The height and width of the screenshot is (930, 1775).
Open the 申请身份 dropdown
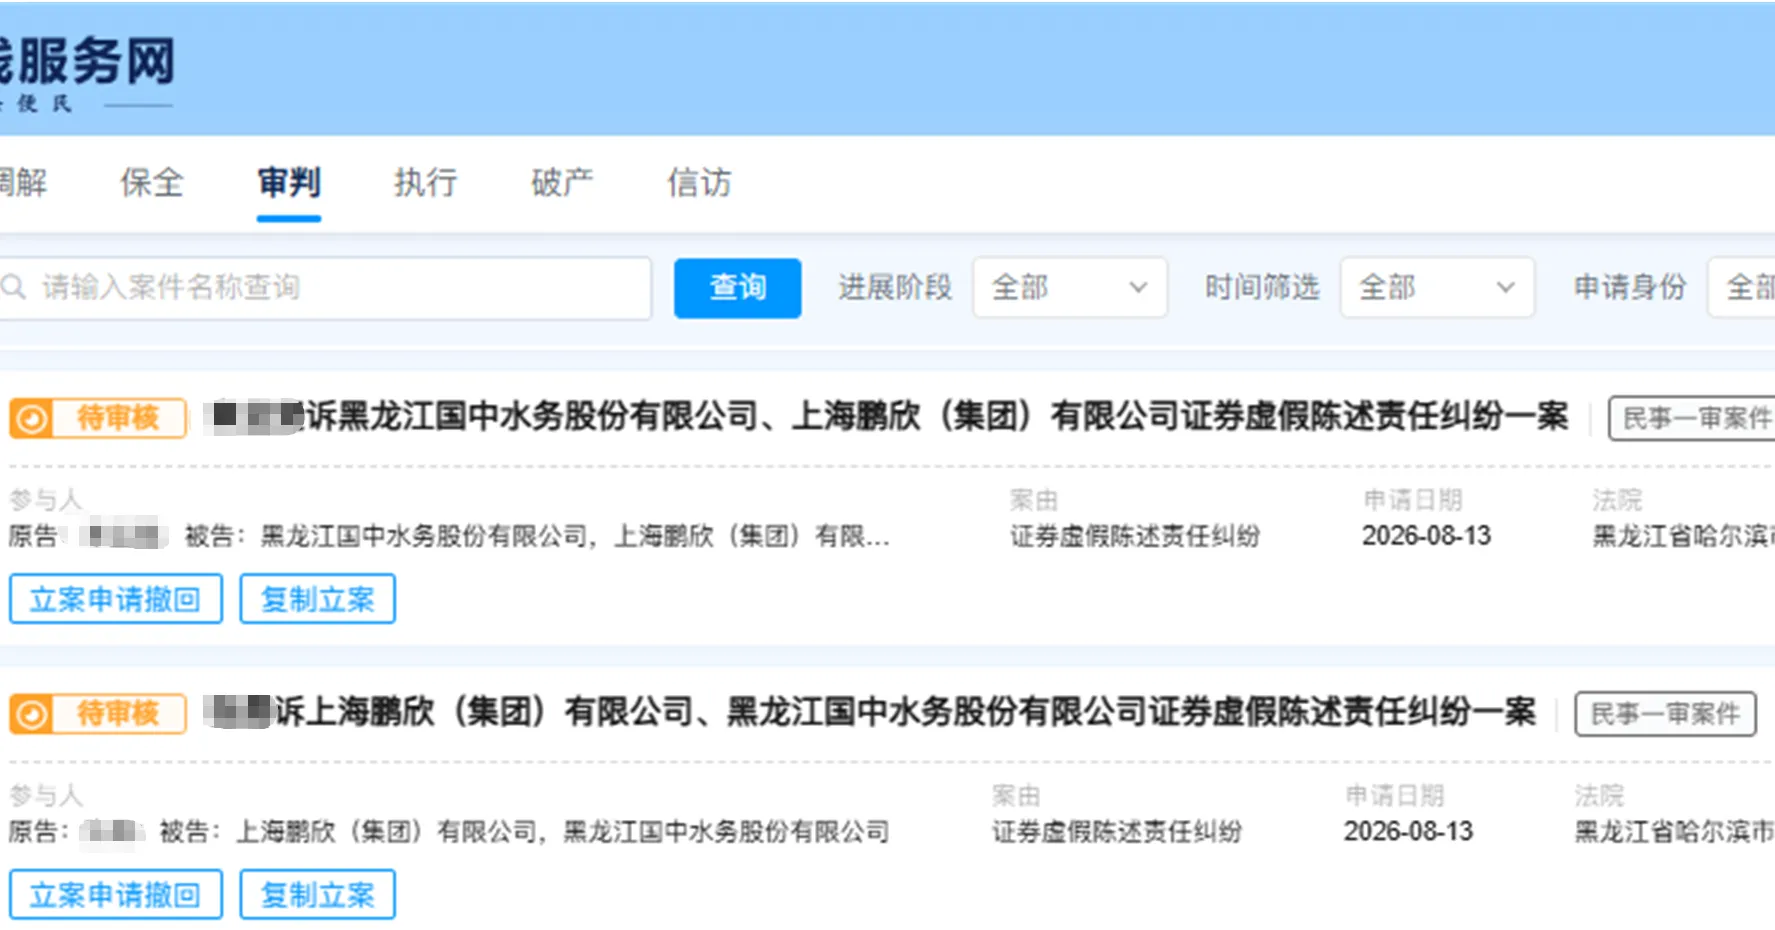click(1741, 288)
